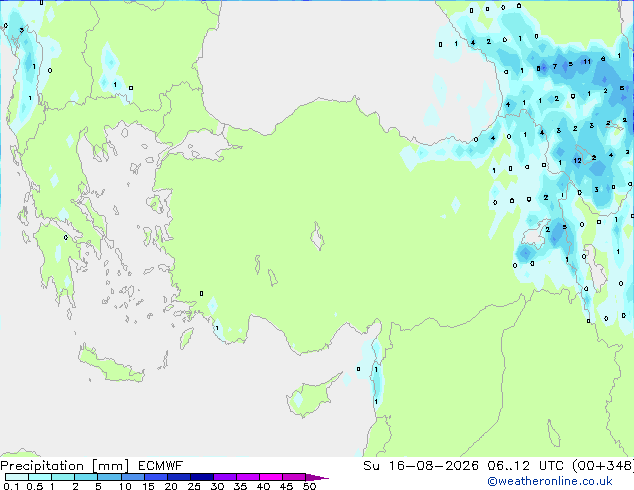This screenshot has width=634, height=490.
Task: Click the purple 30–35 mm legend swatch
Action: point(225,477)
